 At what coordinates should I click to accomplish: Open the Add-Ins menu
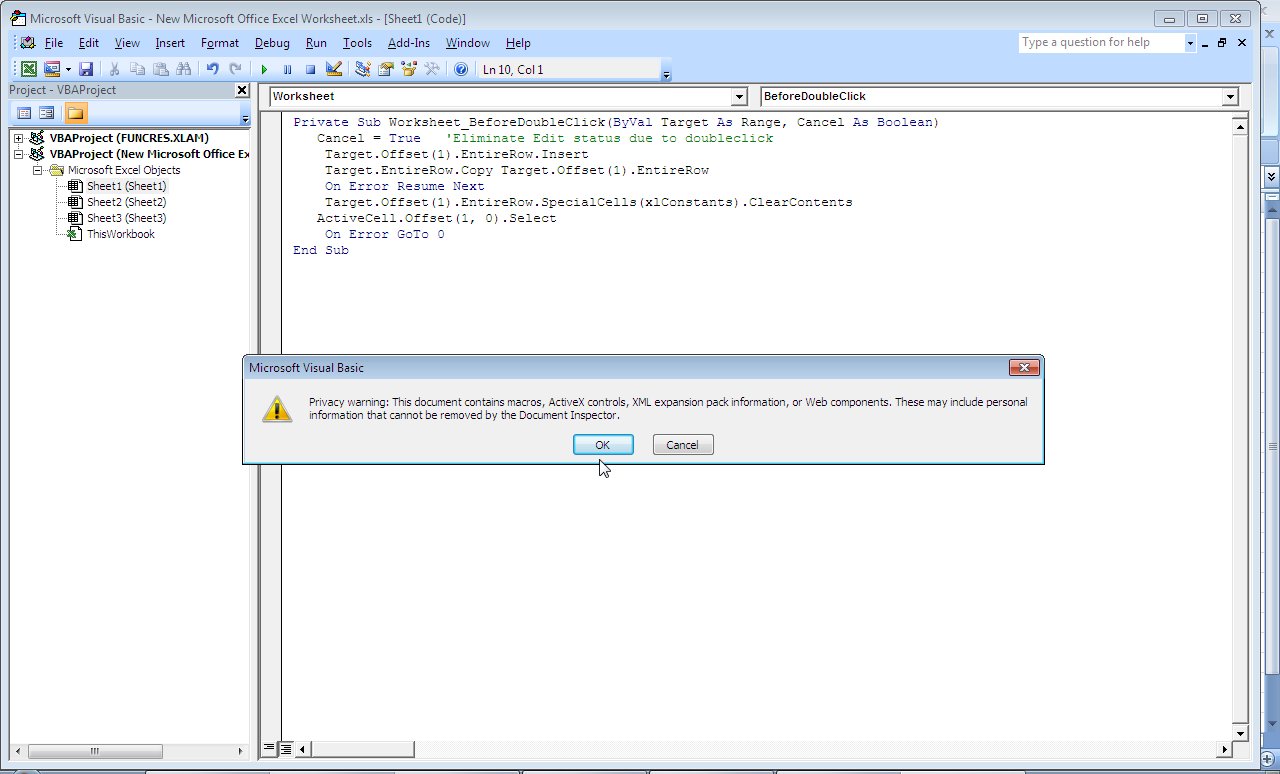[x=409, y=43]
